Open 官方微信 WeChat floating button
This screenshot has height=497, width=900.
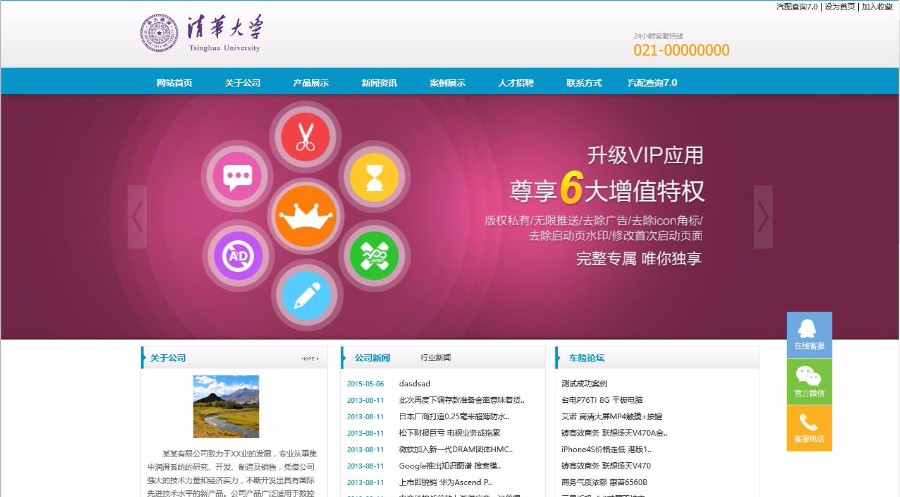(809, 382)
